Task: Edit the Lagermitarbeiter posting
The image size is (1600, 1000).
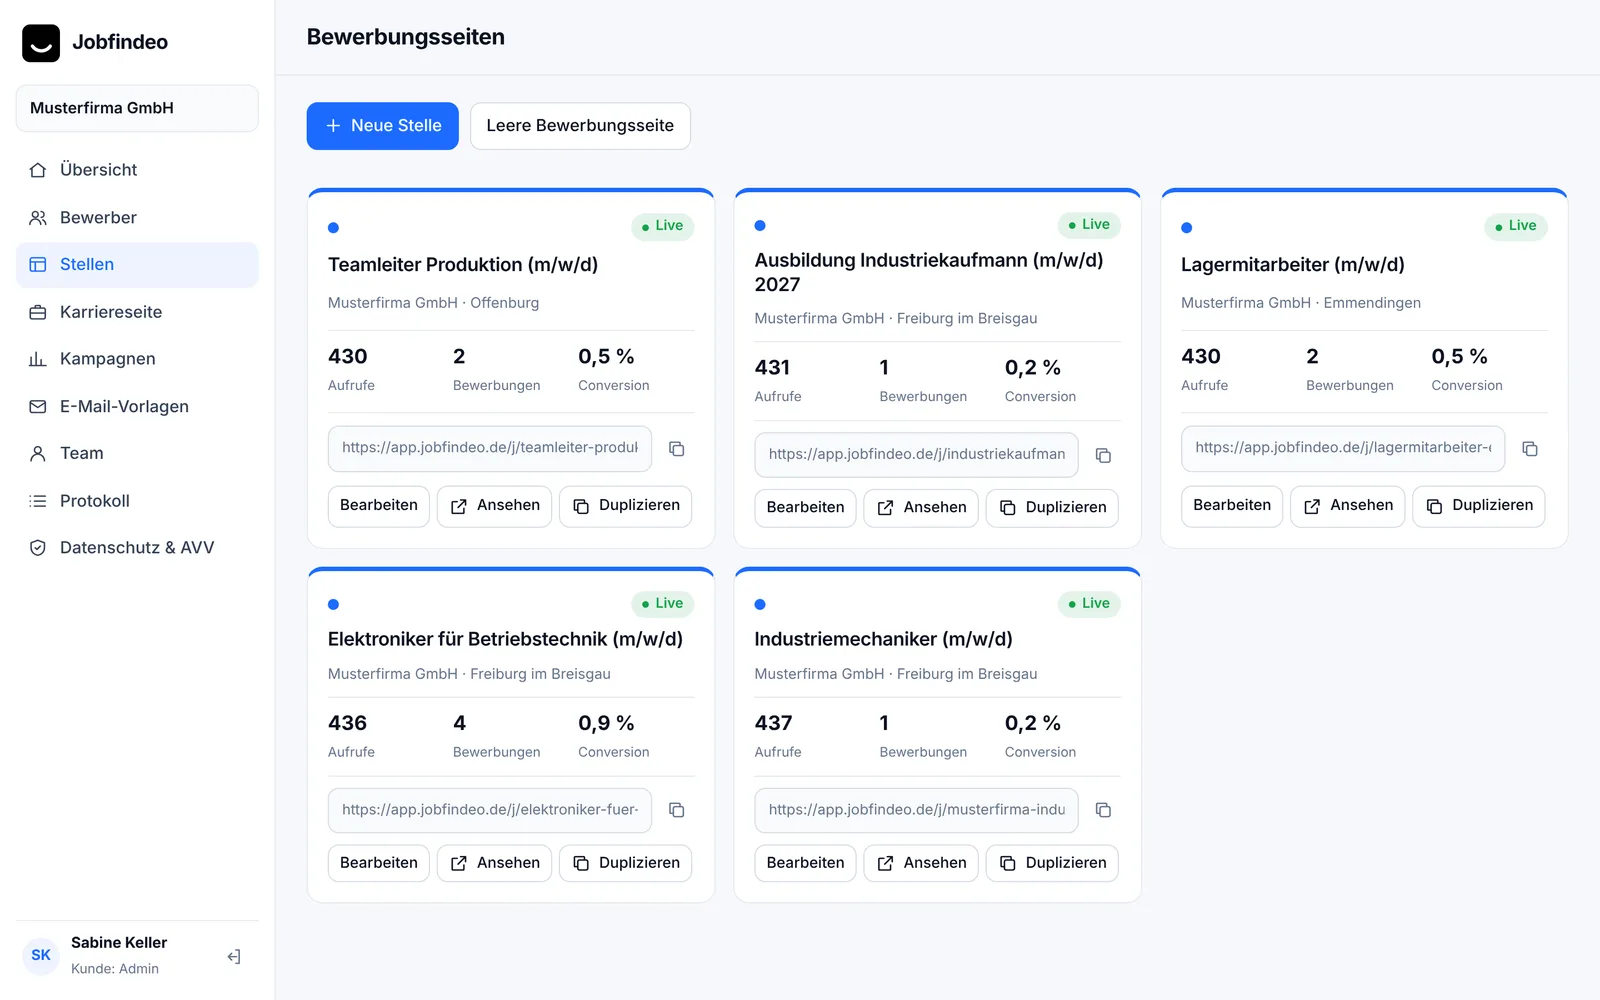Action: (x=1232, y=506)
